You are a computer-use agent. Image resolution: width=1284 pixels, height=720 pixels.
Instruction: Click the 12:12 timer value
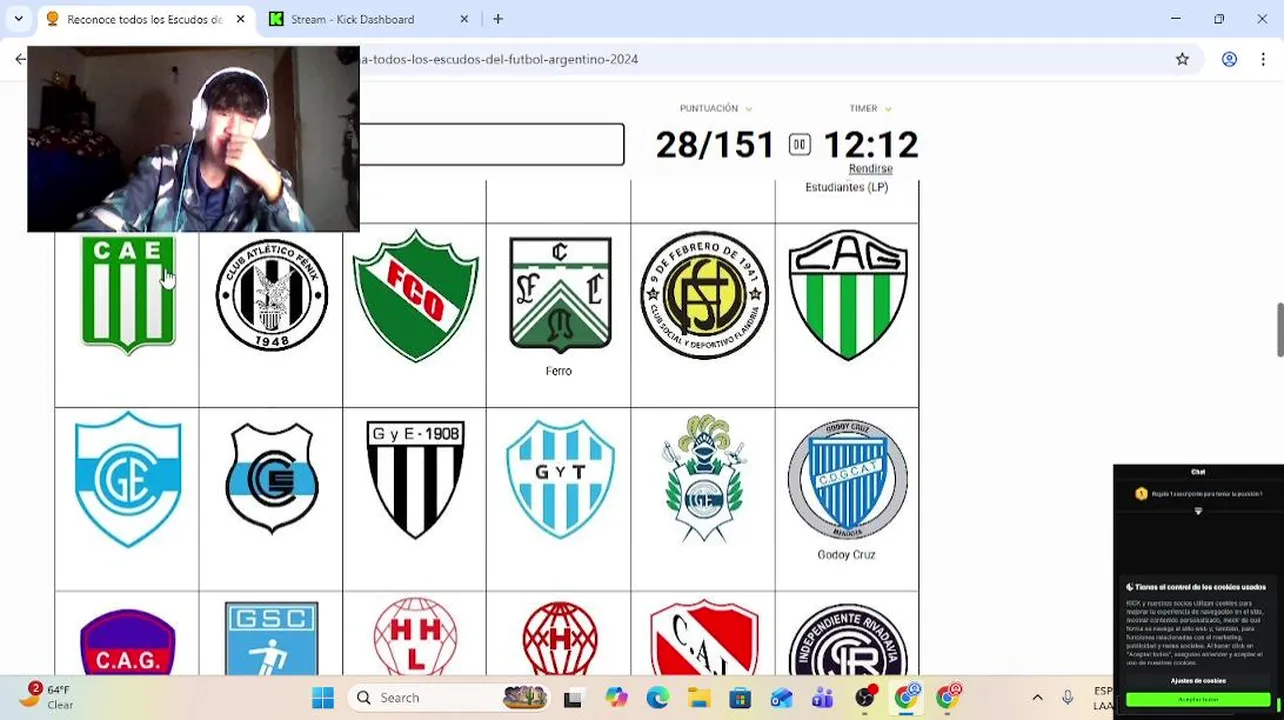click(x=871, y=145)
